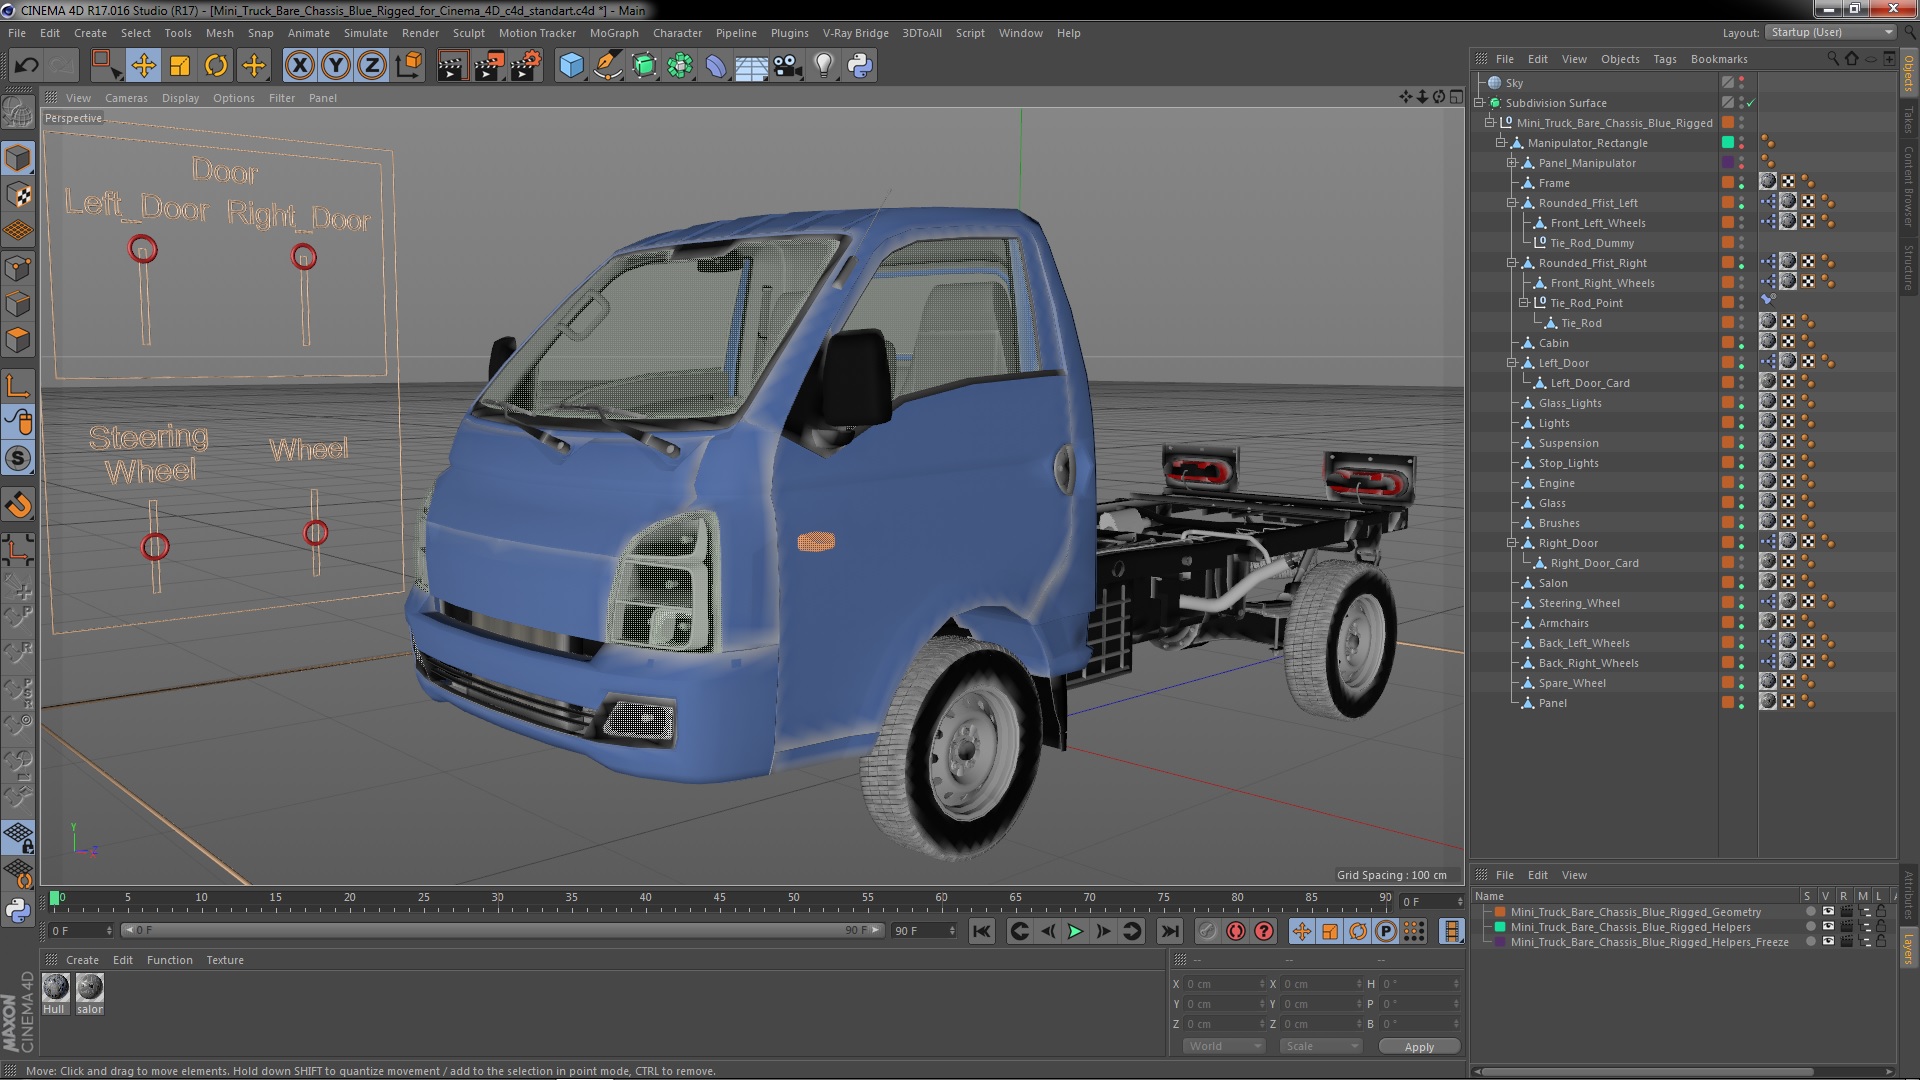This screenshot has width=1920, height=1080.
Task: Open viewport Cameras menu
Action: click(x=126, y=98)
